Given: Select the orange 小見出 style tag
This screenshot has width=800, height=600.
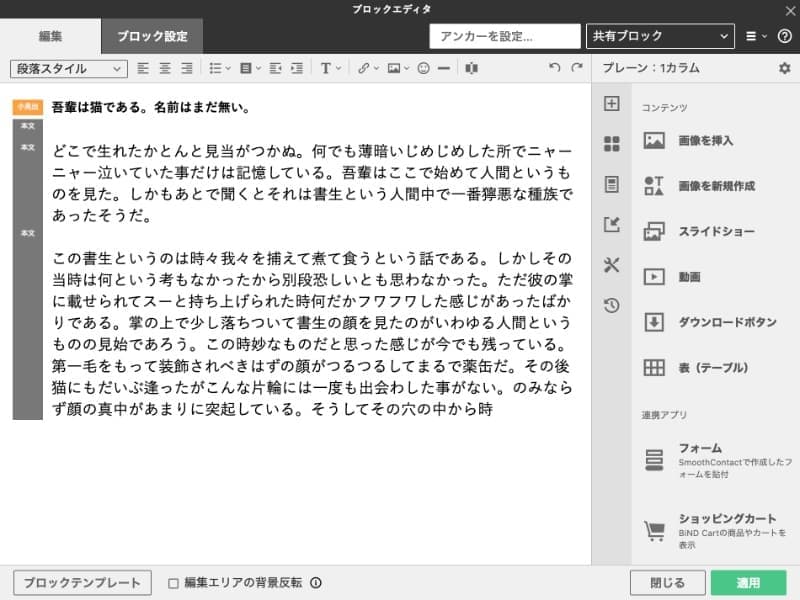Looking at the screenshot, I should 28,107.
